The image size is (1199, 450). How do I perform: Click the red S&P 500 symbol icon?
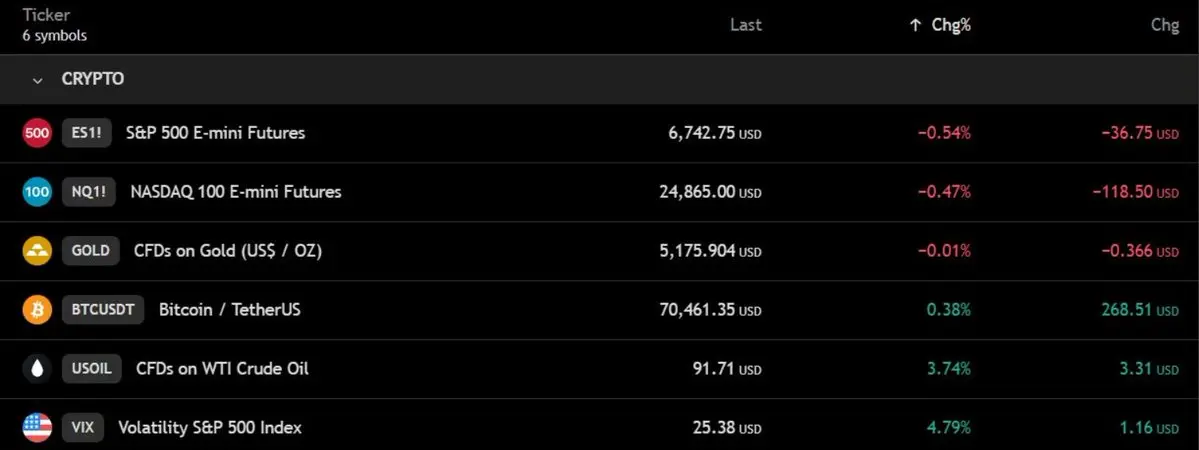tap(37, 133)
